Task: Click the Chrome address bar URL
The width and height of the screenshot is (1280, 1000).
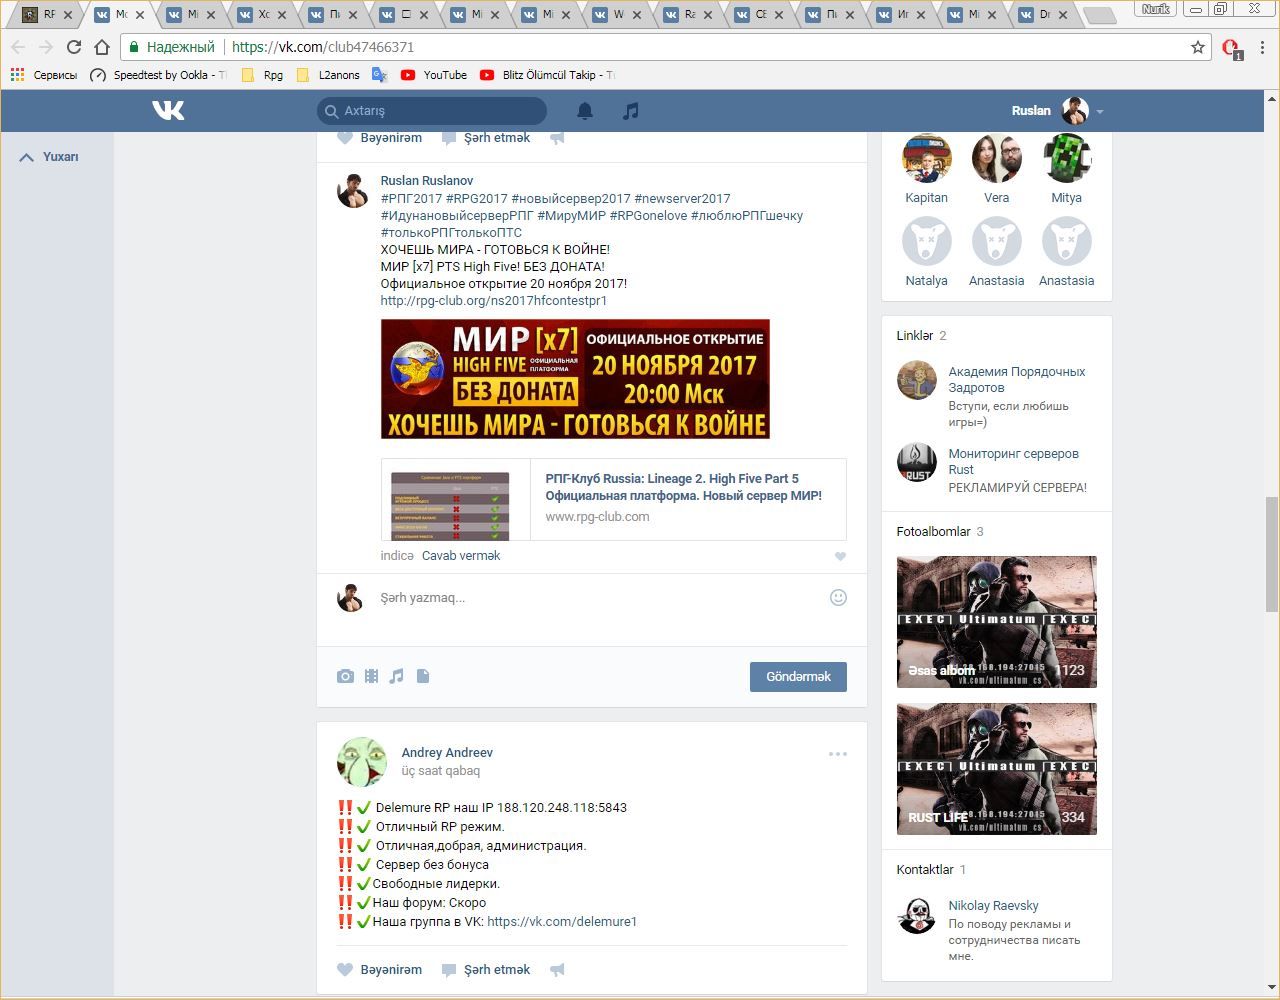Action: 323,47
